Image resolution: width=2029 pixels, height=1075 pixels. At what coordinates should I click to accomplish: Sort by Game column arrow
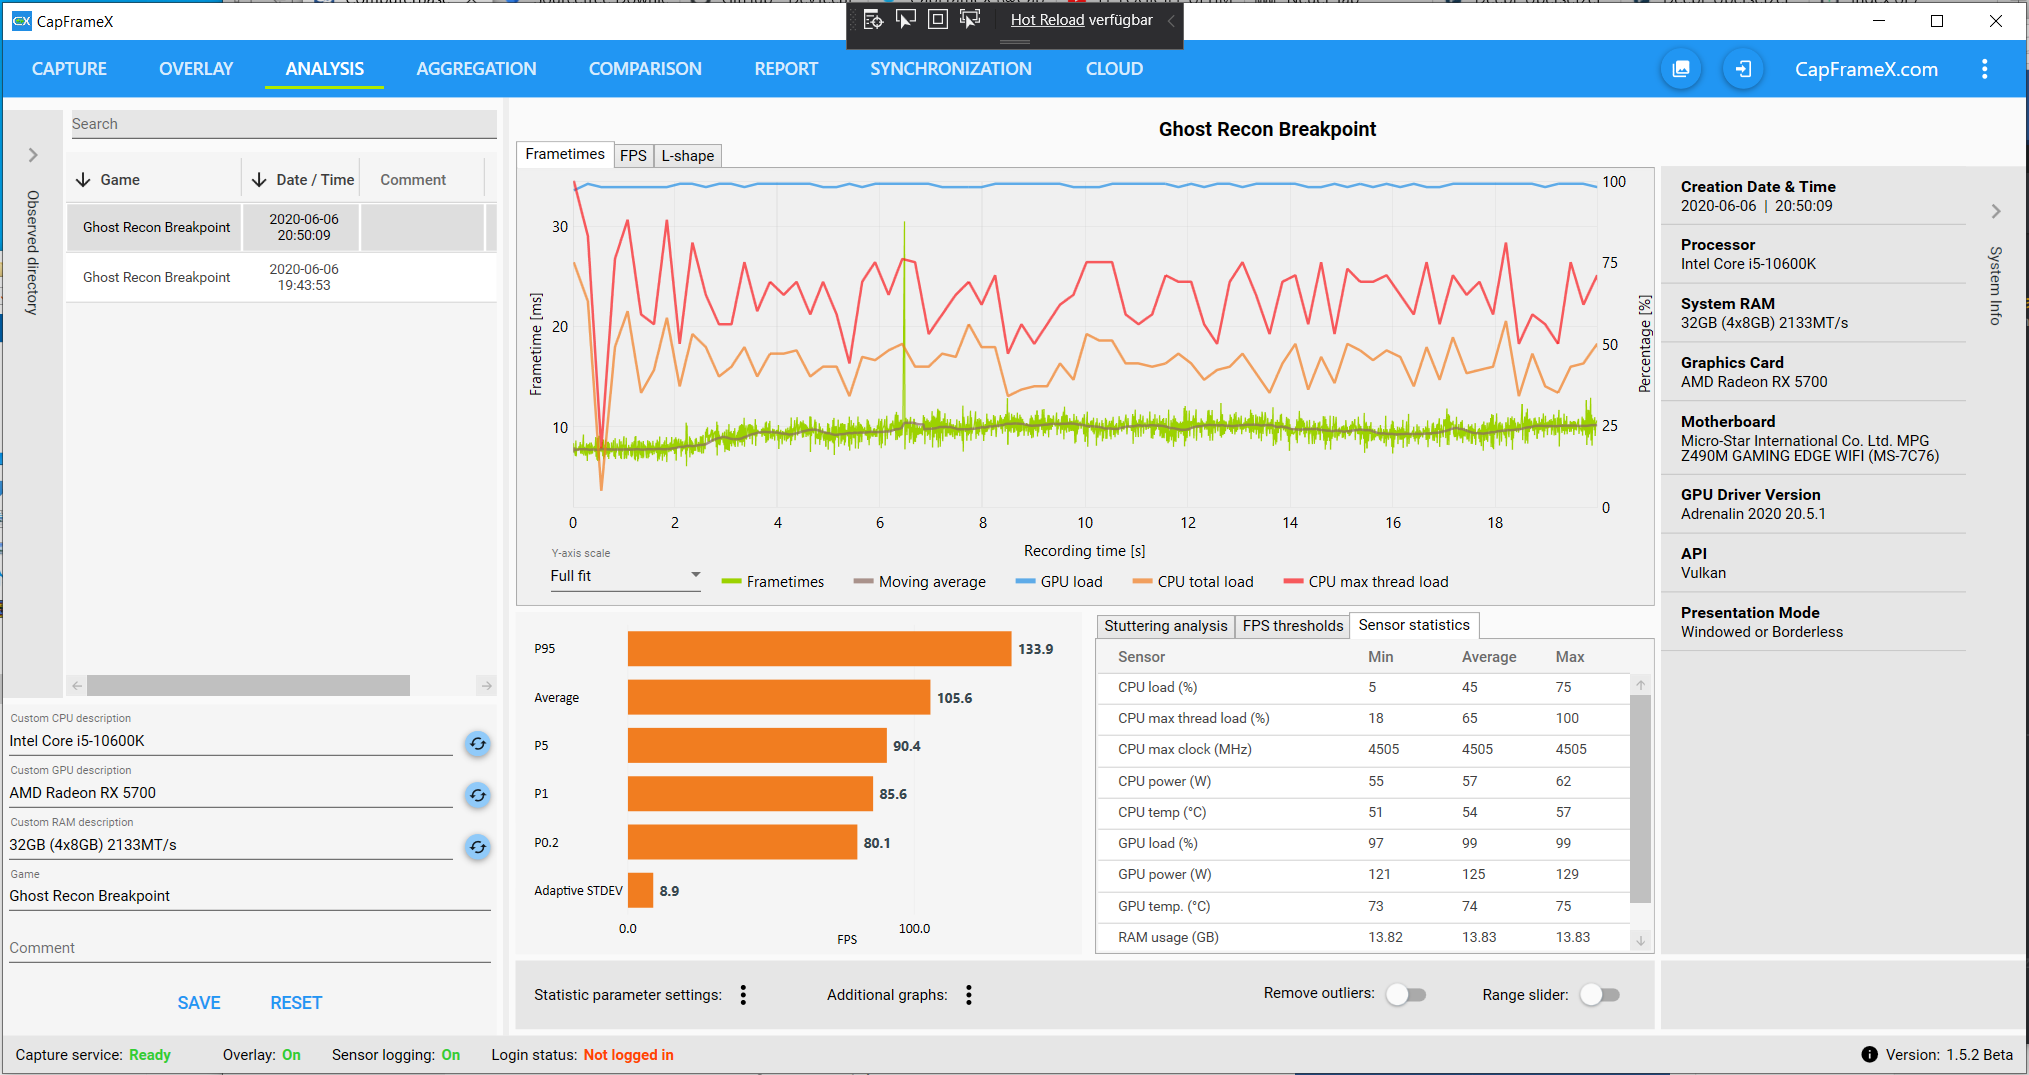point(83,180)
